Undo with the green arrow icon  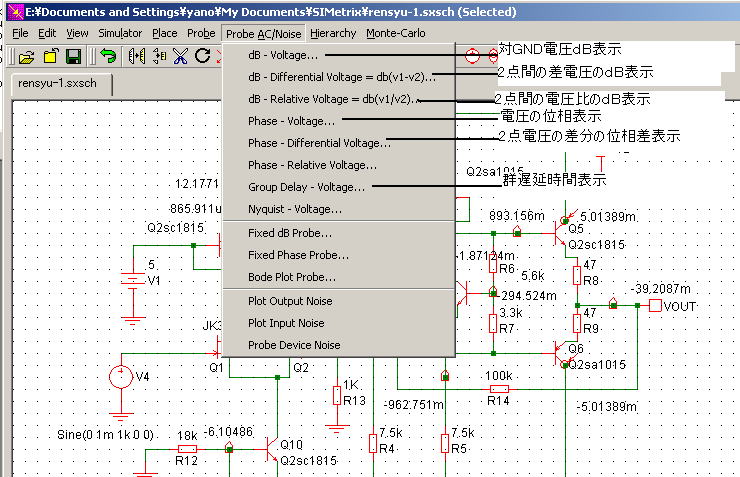(x=108, y=56)
